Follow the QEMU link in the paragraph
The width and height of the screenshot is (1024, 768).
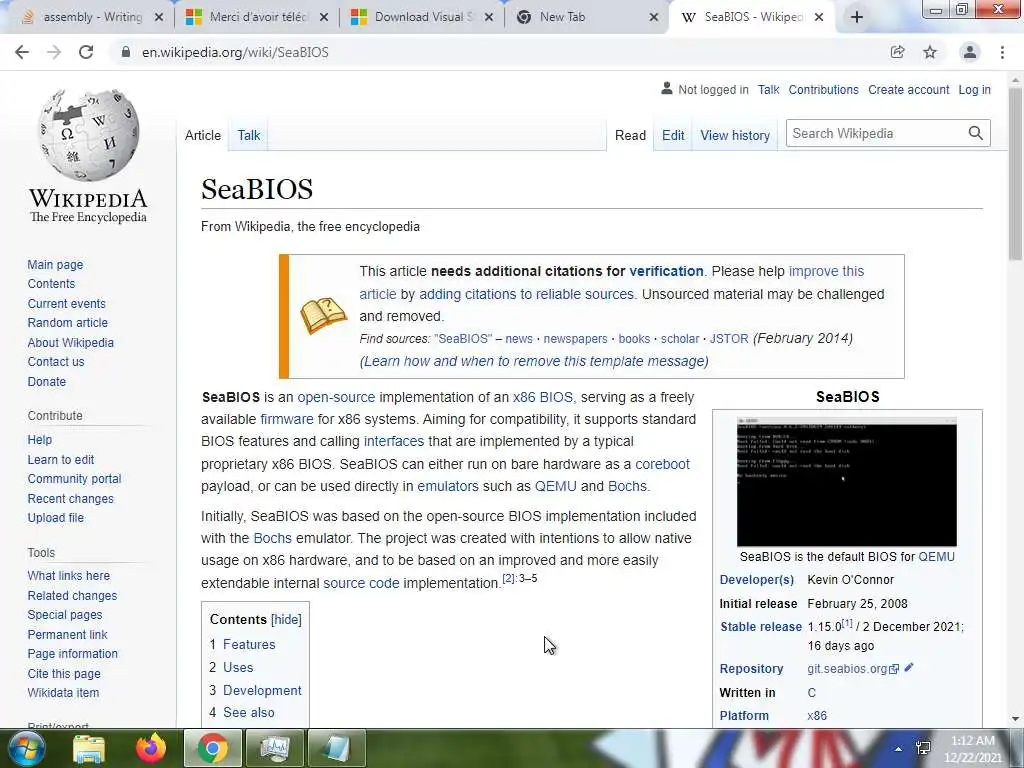pyautogui.click(x=555, y=486)
